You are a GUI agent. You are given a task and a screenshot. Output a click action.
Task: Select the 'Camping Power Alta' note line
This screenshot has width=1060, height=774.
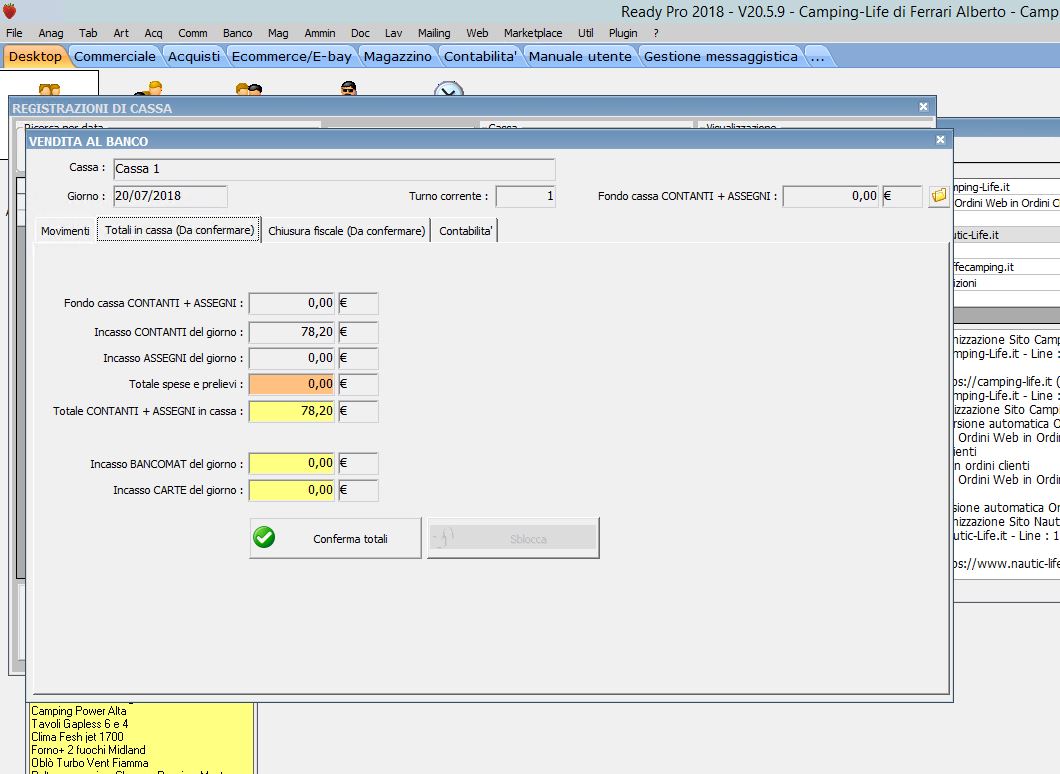pyautogui.click(x=78, y=711)
